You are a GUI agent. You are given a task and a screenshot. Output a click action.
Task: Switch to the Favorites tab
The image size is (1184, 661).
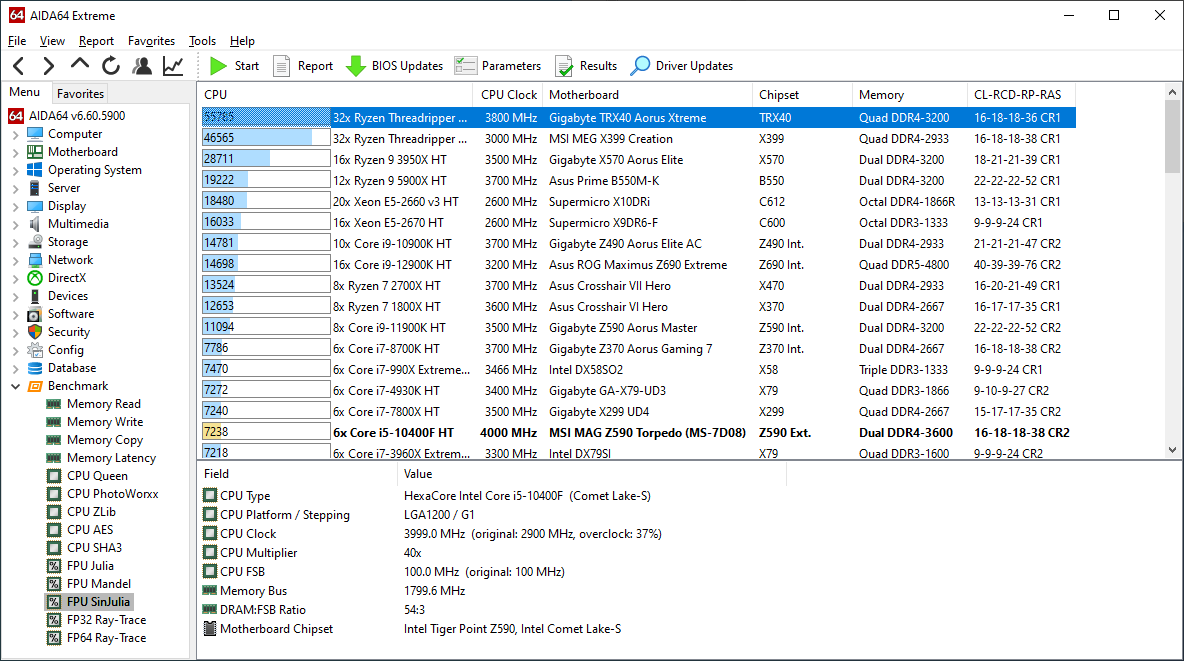coord(80,93)
